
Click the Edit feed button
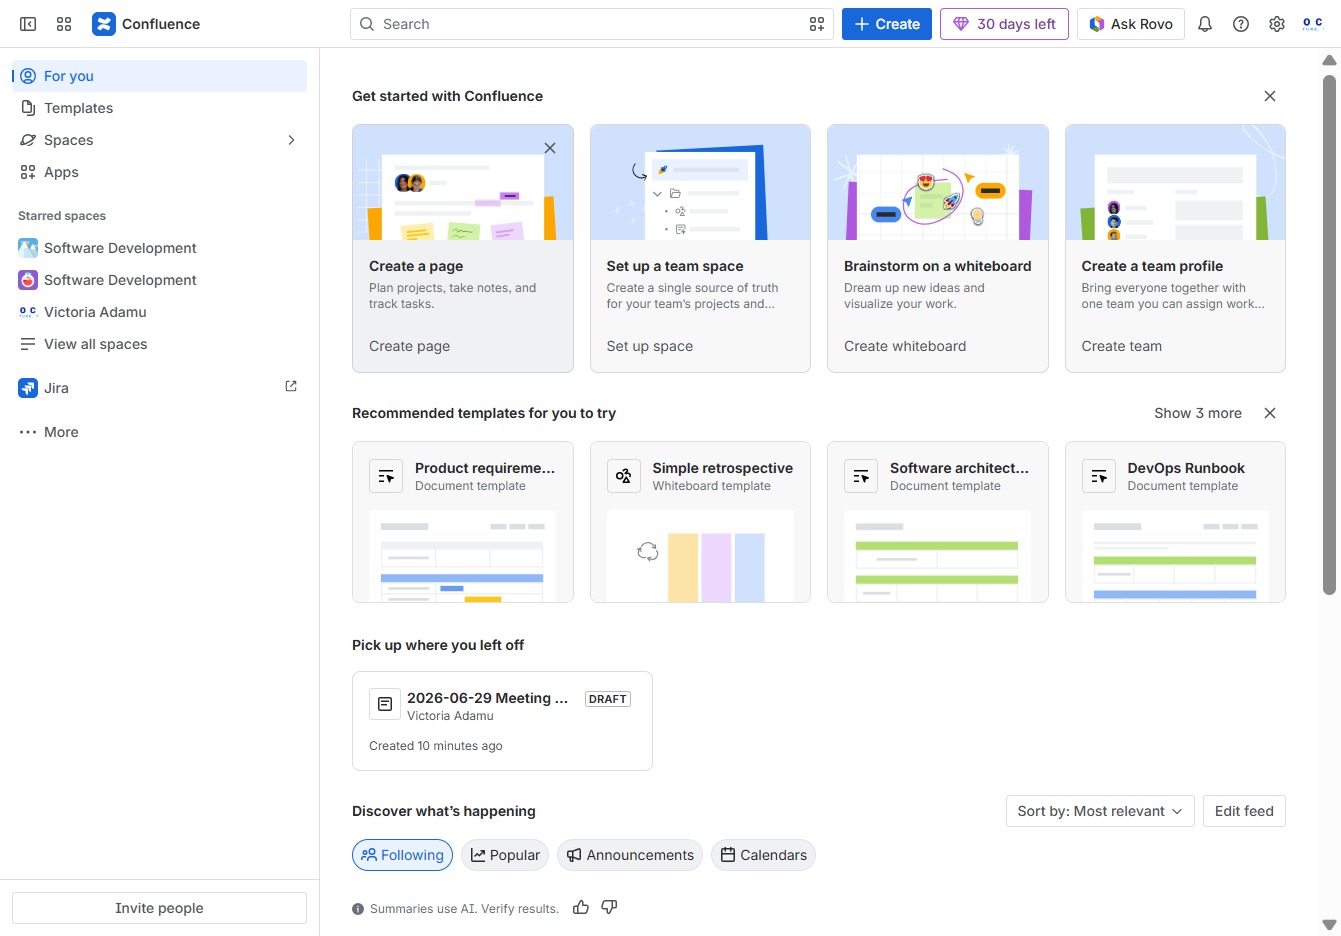pos(1244,811)
